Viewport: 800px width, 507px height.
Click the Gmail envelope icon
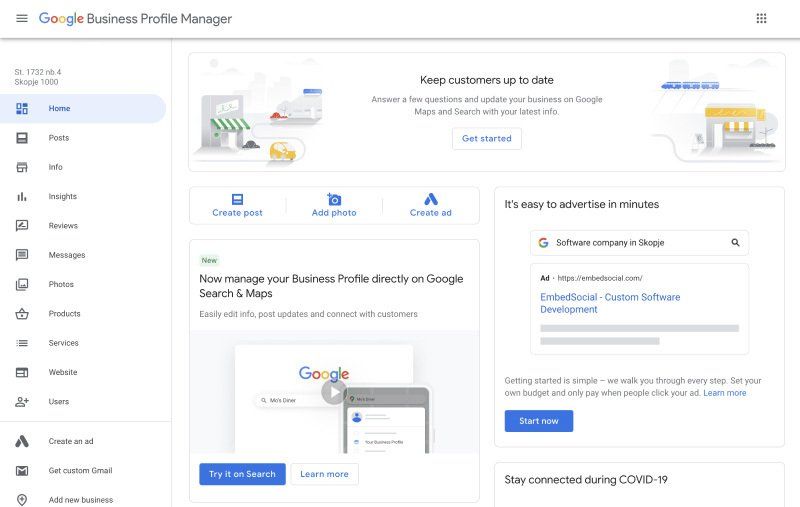pyautogui.click(x=22, y=471)
